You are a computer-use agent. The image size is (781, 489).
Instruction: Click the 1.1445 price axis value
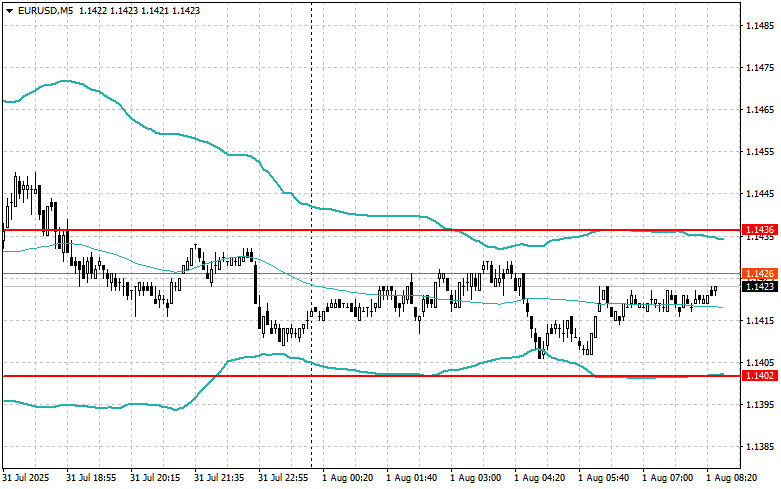761,194
